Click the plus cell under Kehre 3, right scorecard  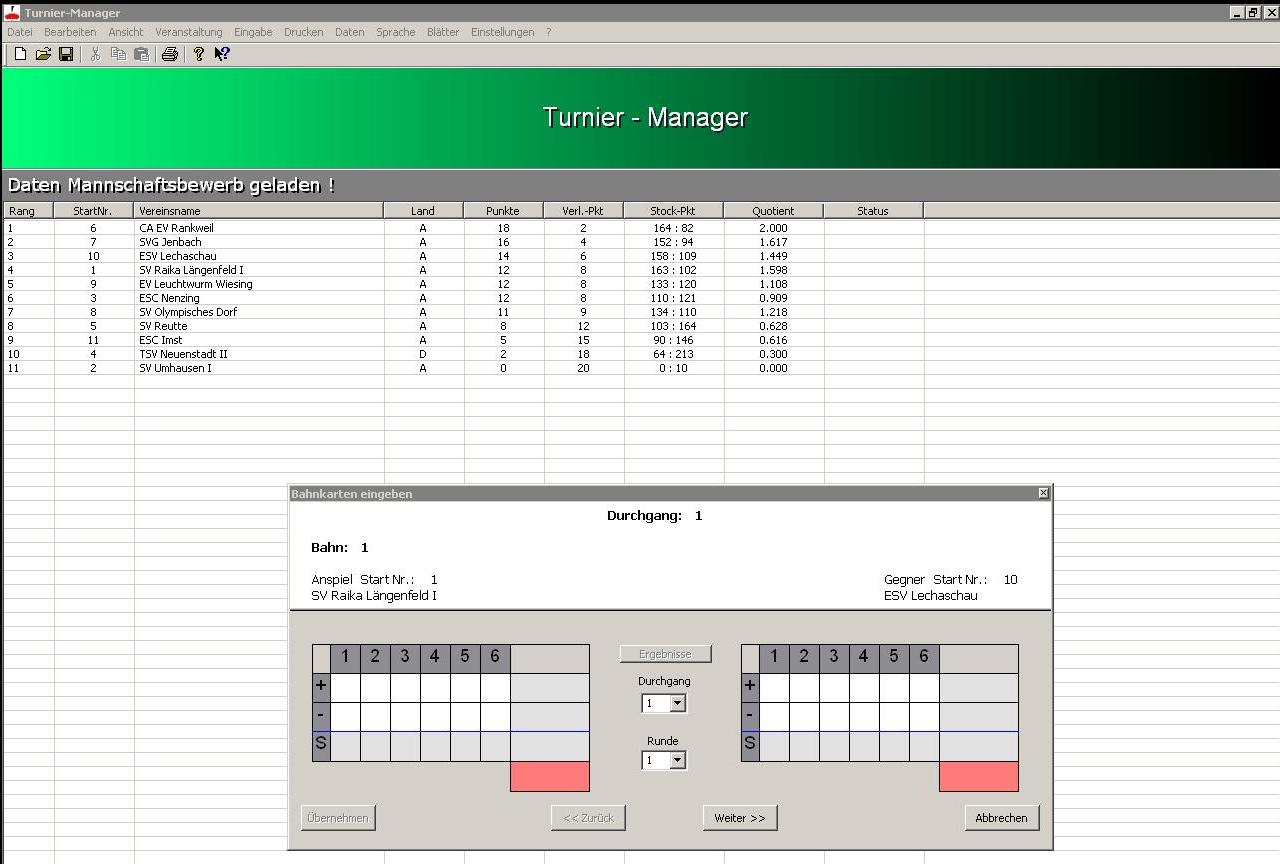click(834, 688)
